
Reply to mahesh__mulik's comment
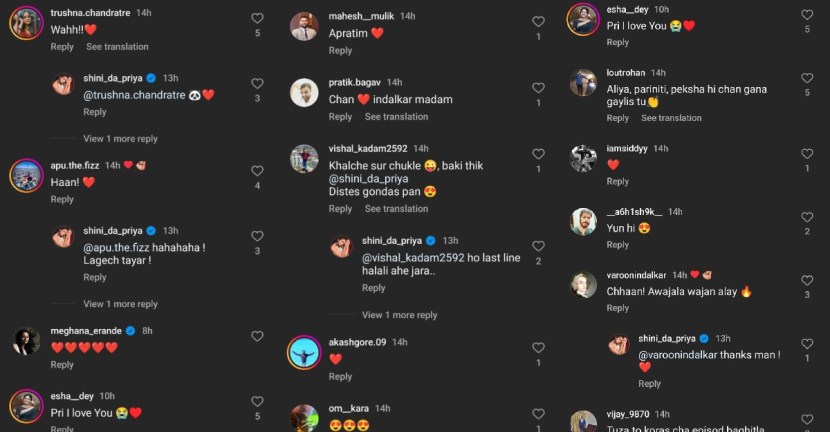click(340, 50)
